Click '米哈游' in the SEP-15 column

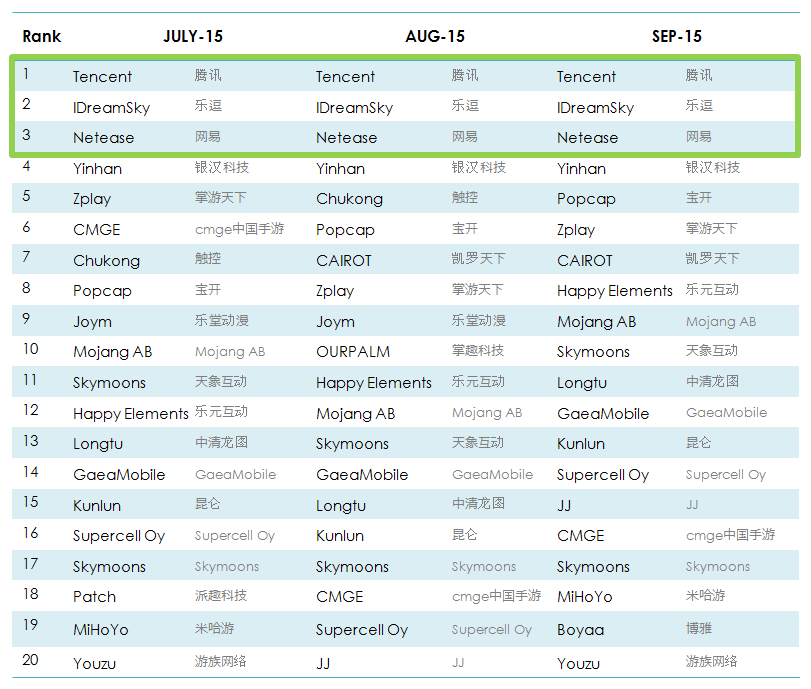pyautogui.click(x=705, y=595)
